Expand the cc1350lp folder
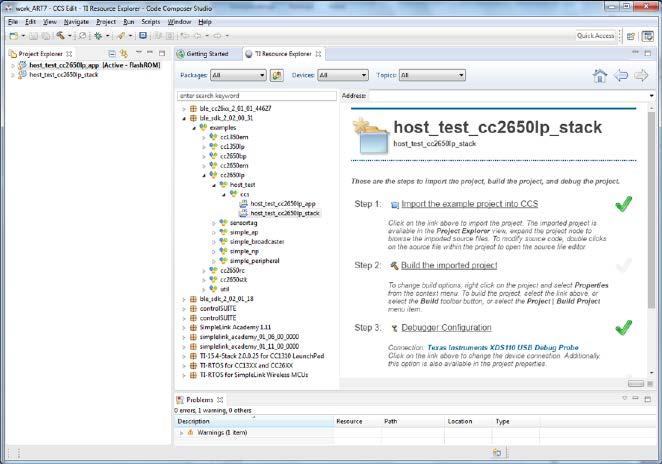 (204, 147)
